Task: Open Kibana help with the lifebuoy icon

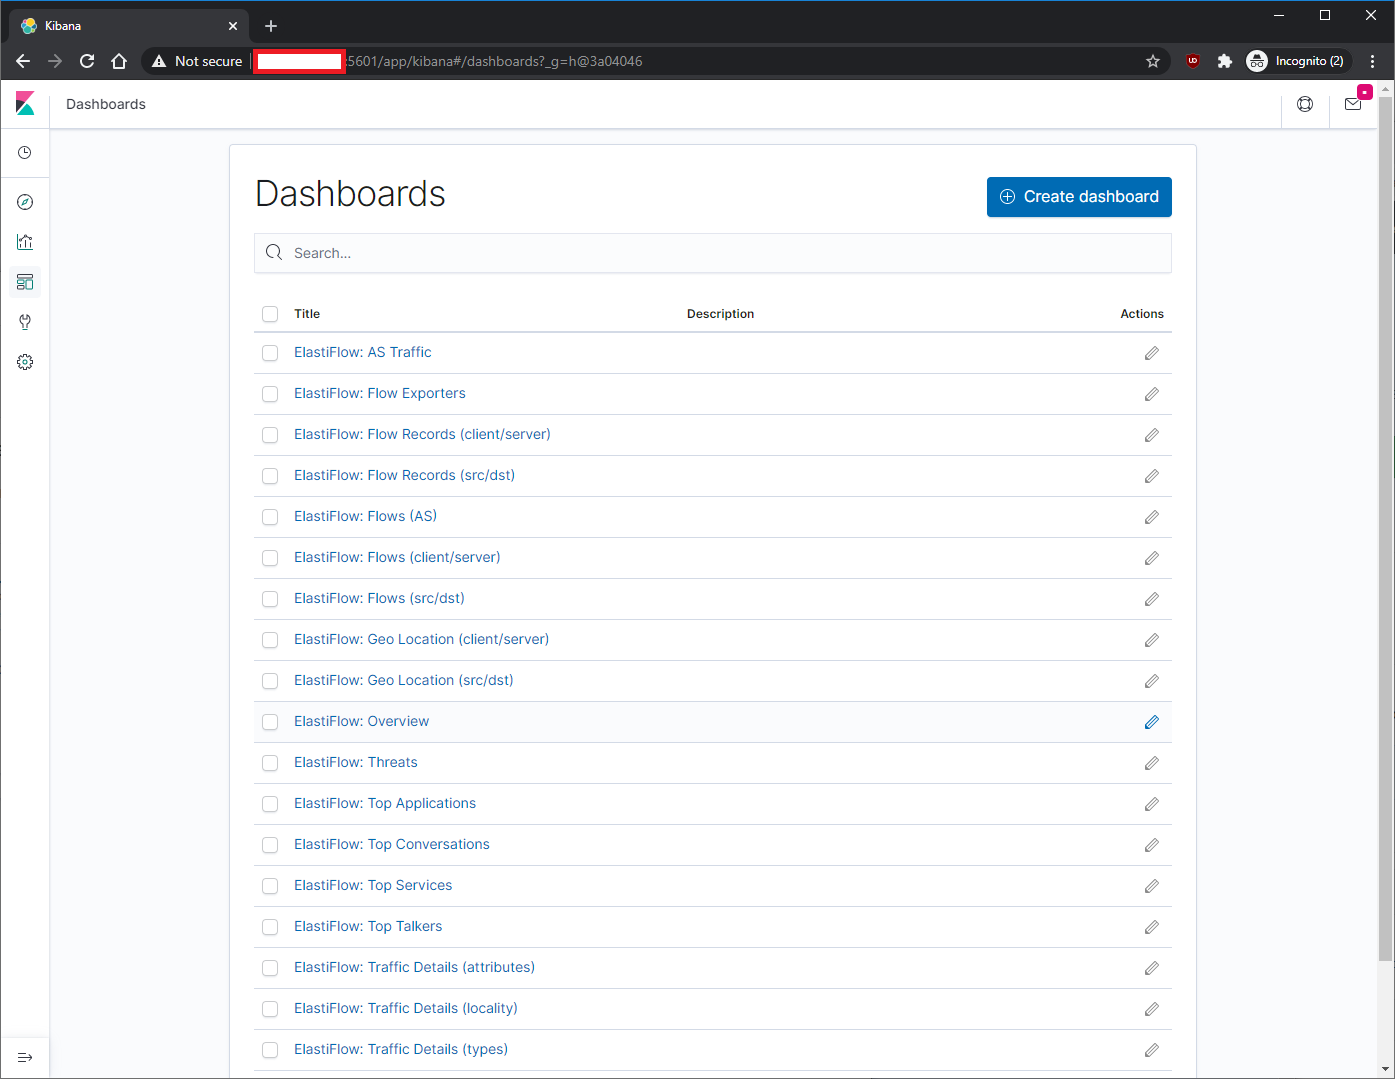Action: pos(1305,103)
